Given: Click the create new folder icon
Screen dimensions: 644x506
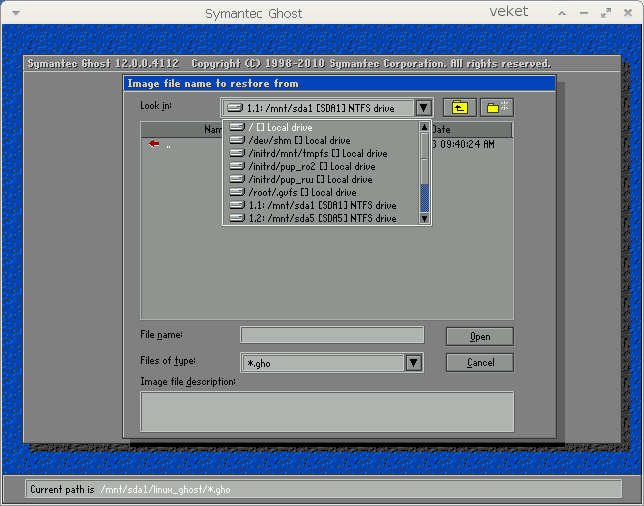Looking at the screenshot, I should pos(497,108).
